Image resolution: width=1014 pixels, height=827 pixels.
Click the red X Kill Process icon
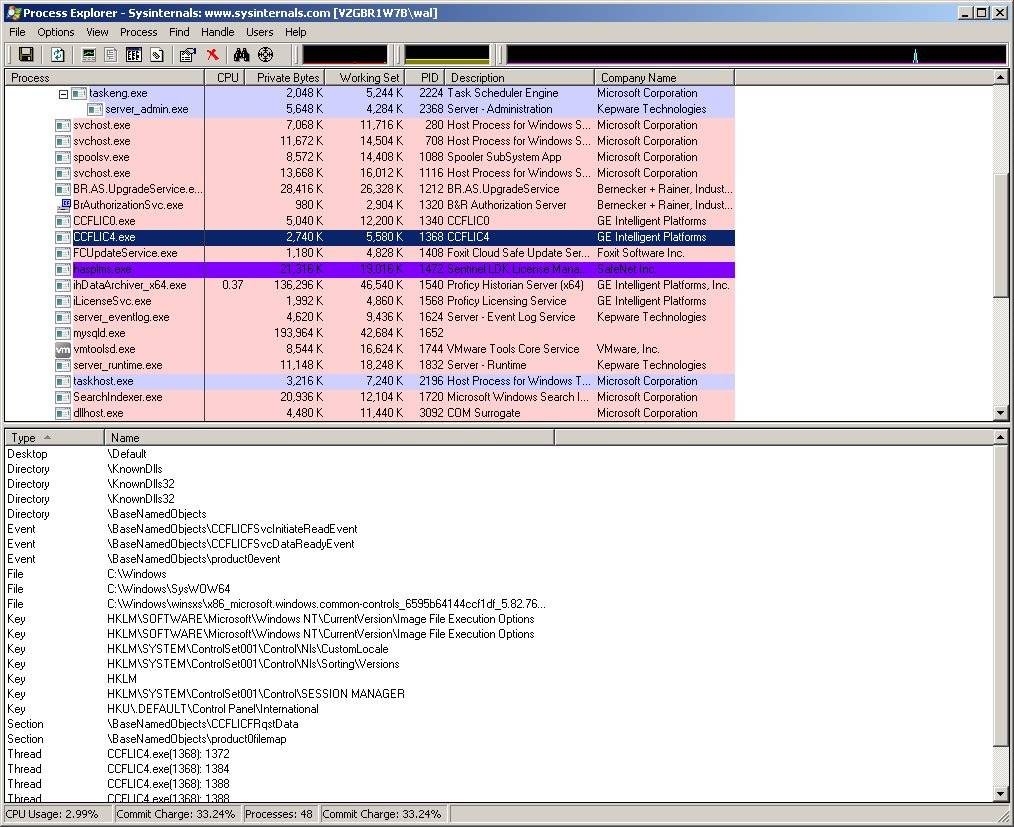(x=212, y=55)
